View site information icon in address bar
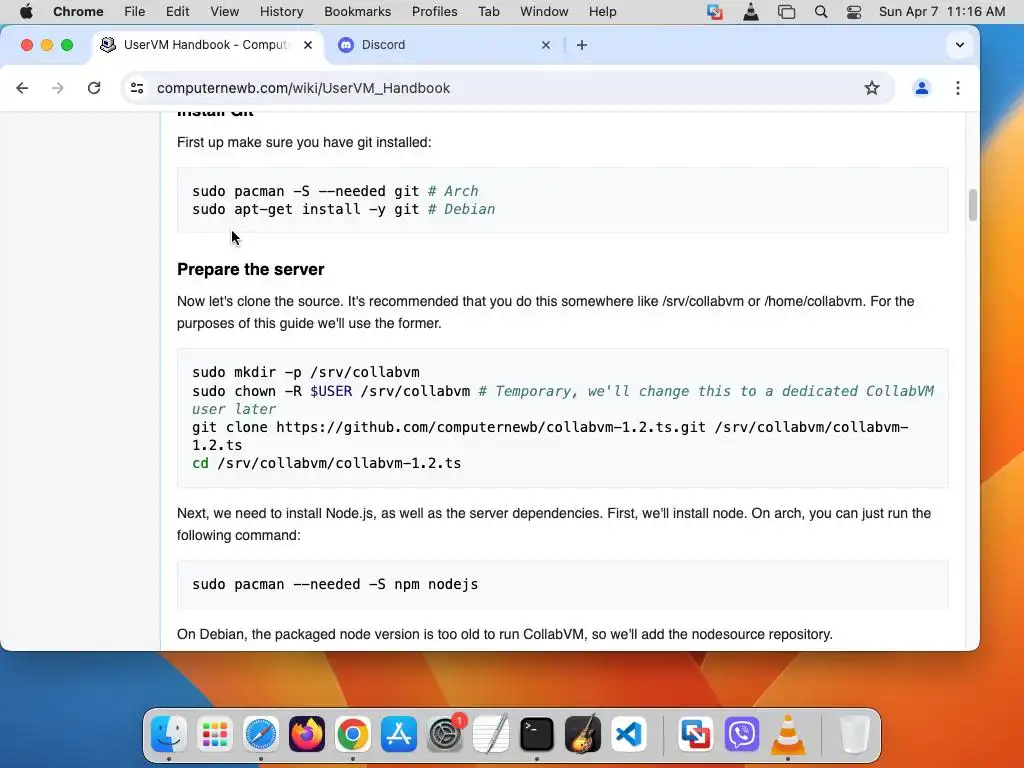1024x768 pixels. [x=136, y=88]
